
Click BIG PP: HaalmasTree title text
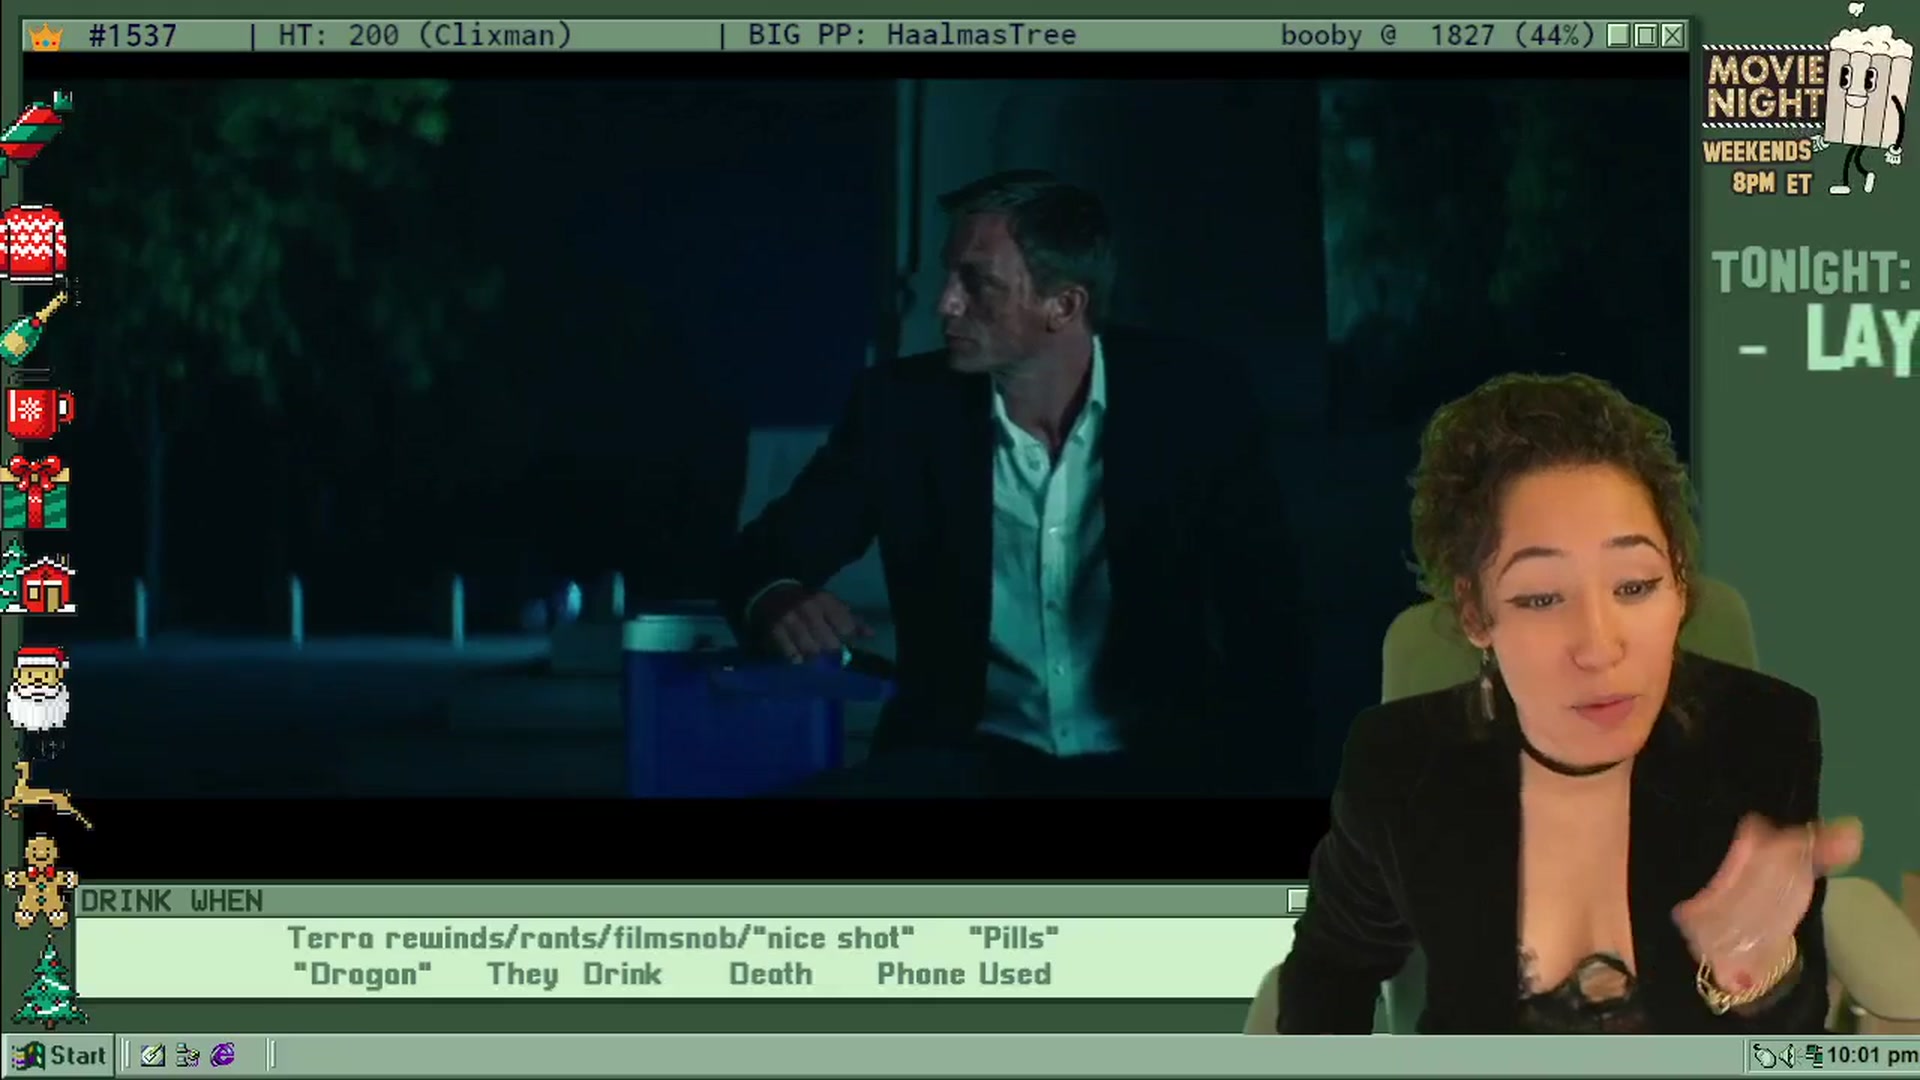coord(912,36)
